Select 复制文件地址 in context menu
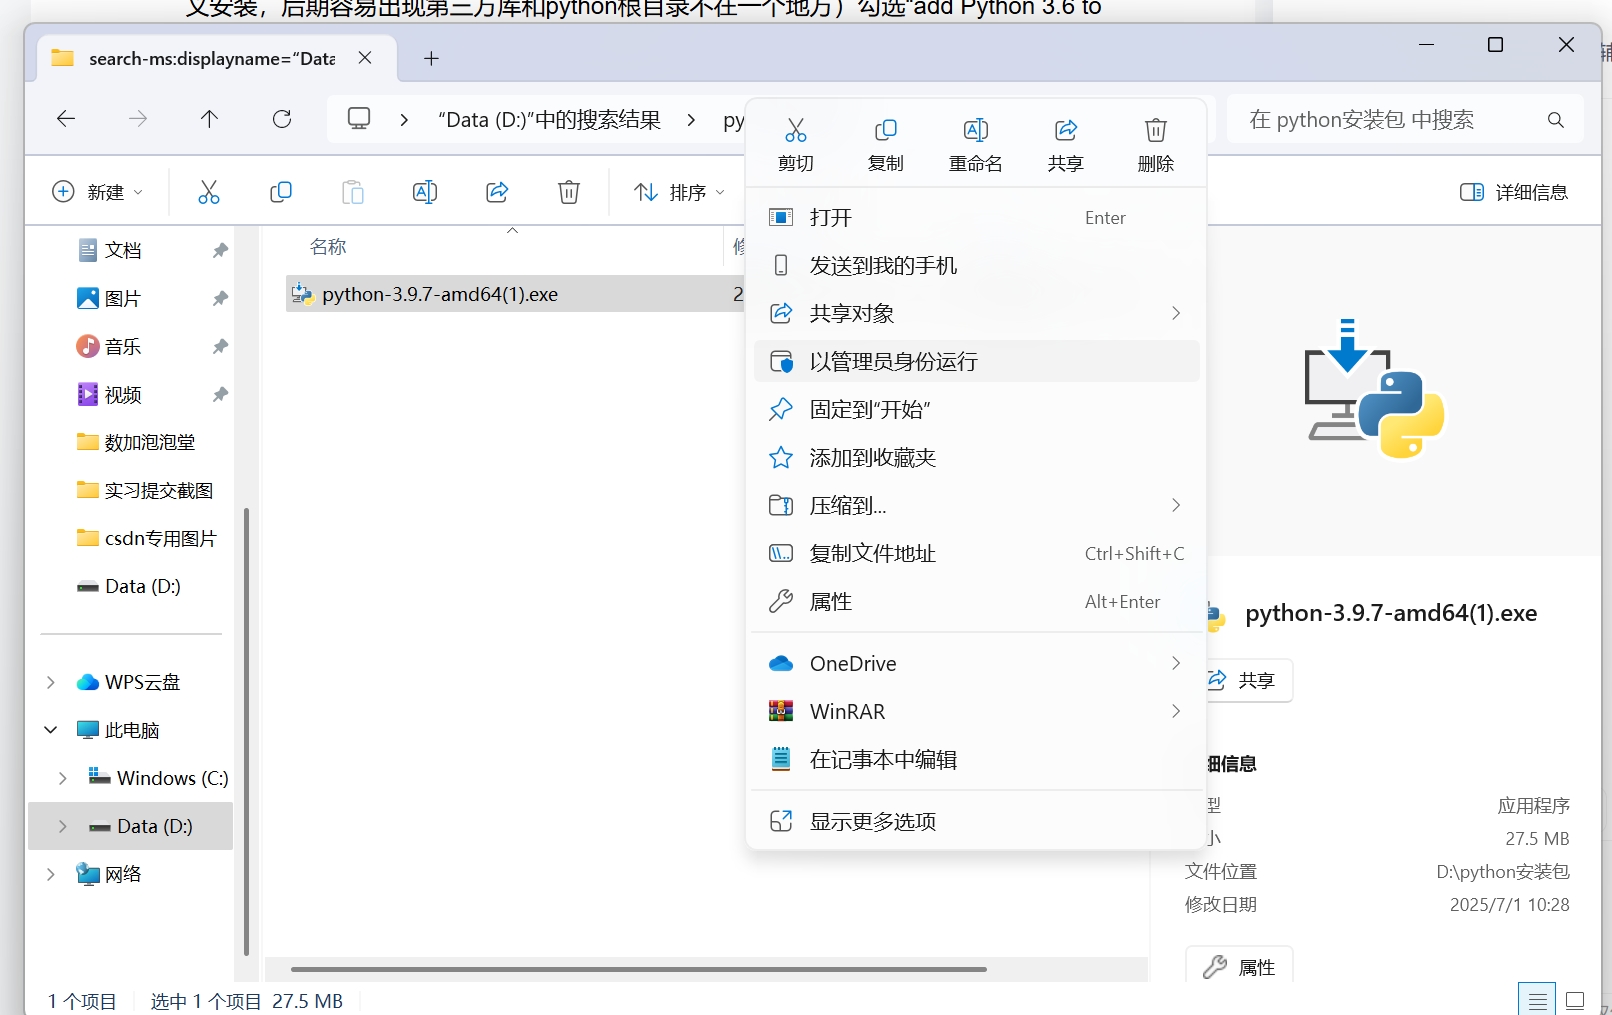 pos(976,554)
